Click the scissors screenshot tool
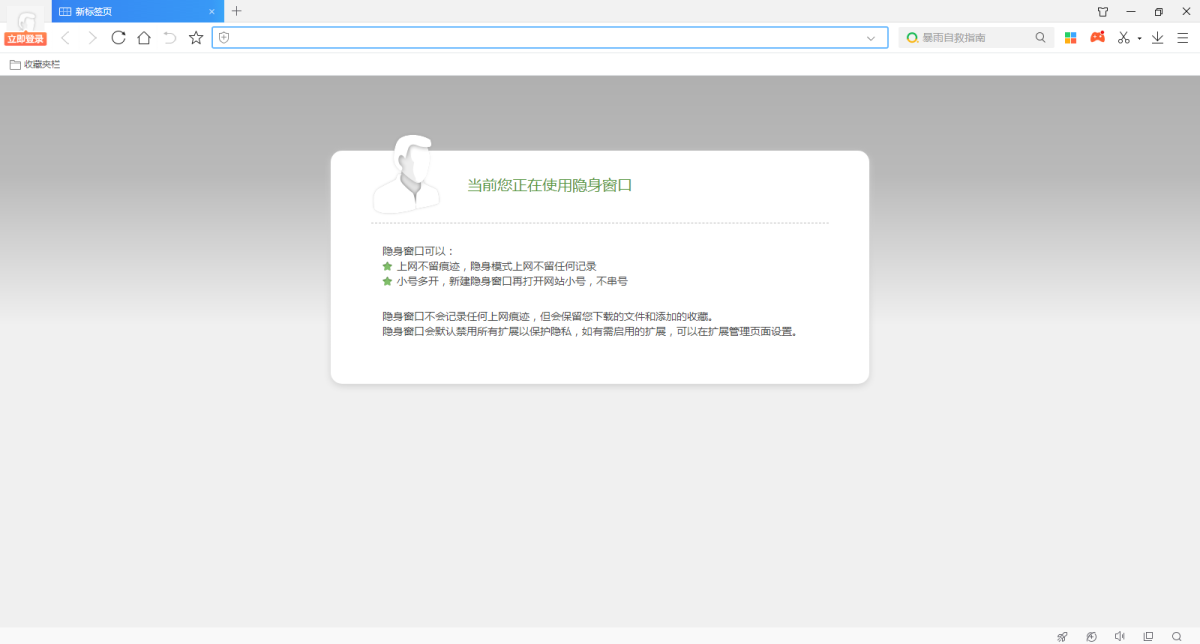Image resolution: width=1200 pixels, height=644 pixels. coord(1124,38)
